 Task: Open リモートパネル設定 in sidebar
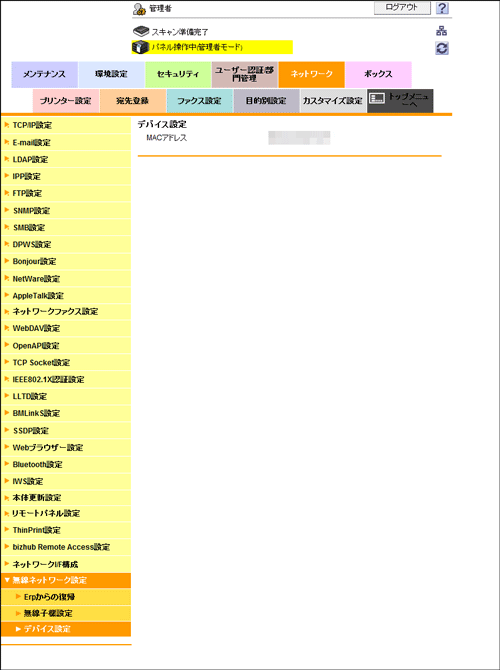(66, 514)
